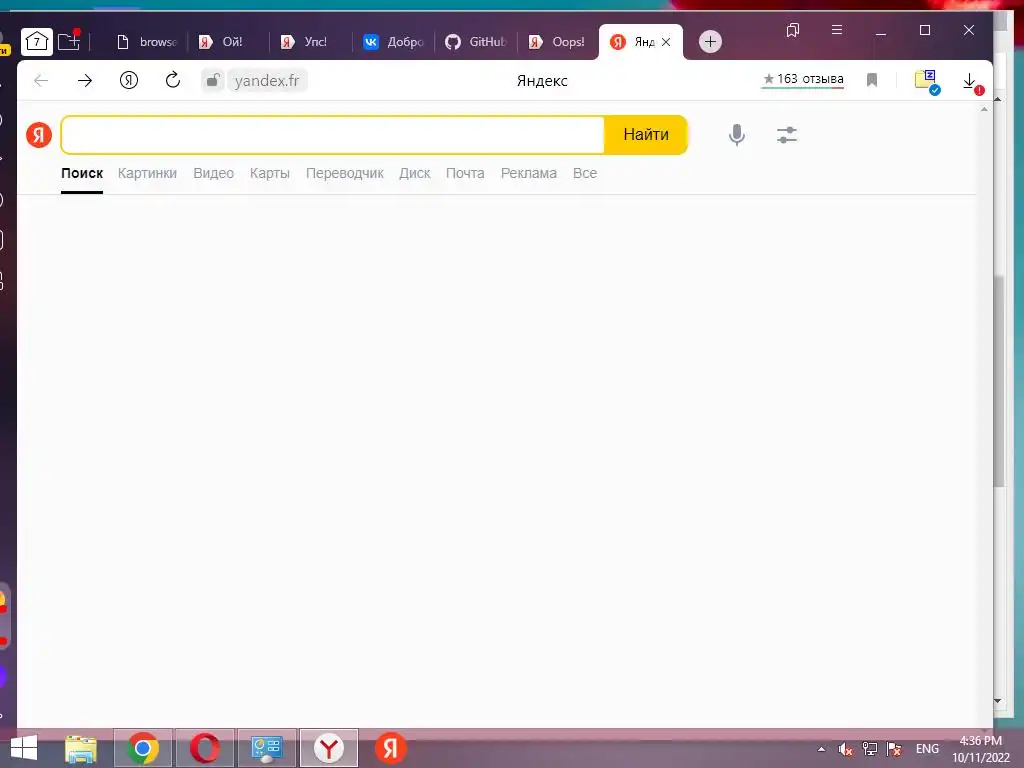Image resolution: width=1024 pixels, height=768 pixels.
Task: Open red Я Yandex taskbar icon
Action: (x=391, y=748)
